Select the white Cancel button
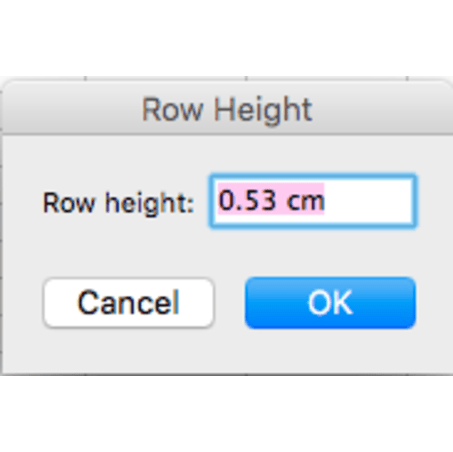Image resolution: width=453 pixels, height=452 pixels. [x=129, y=303]
